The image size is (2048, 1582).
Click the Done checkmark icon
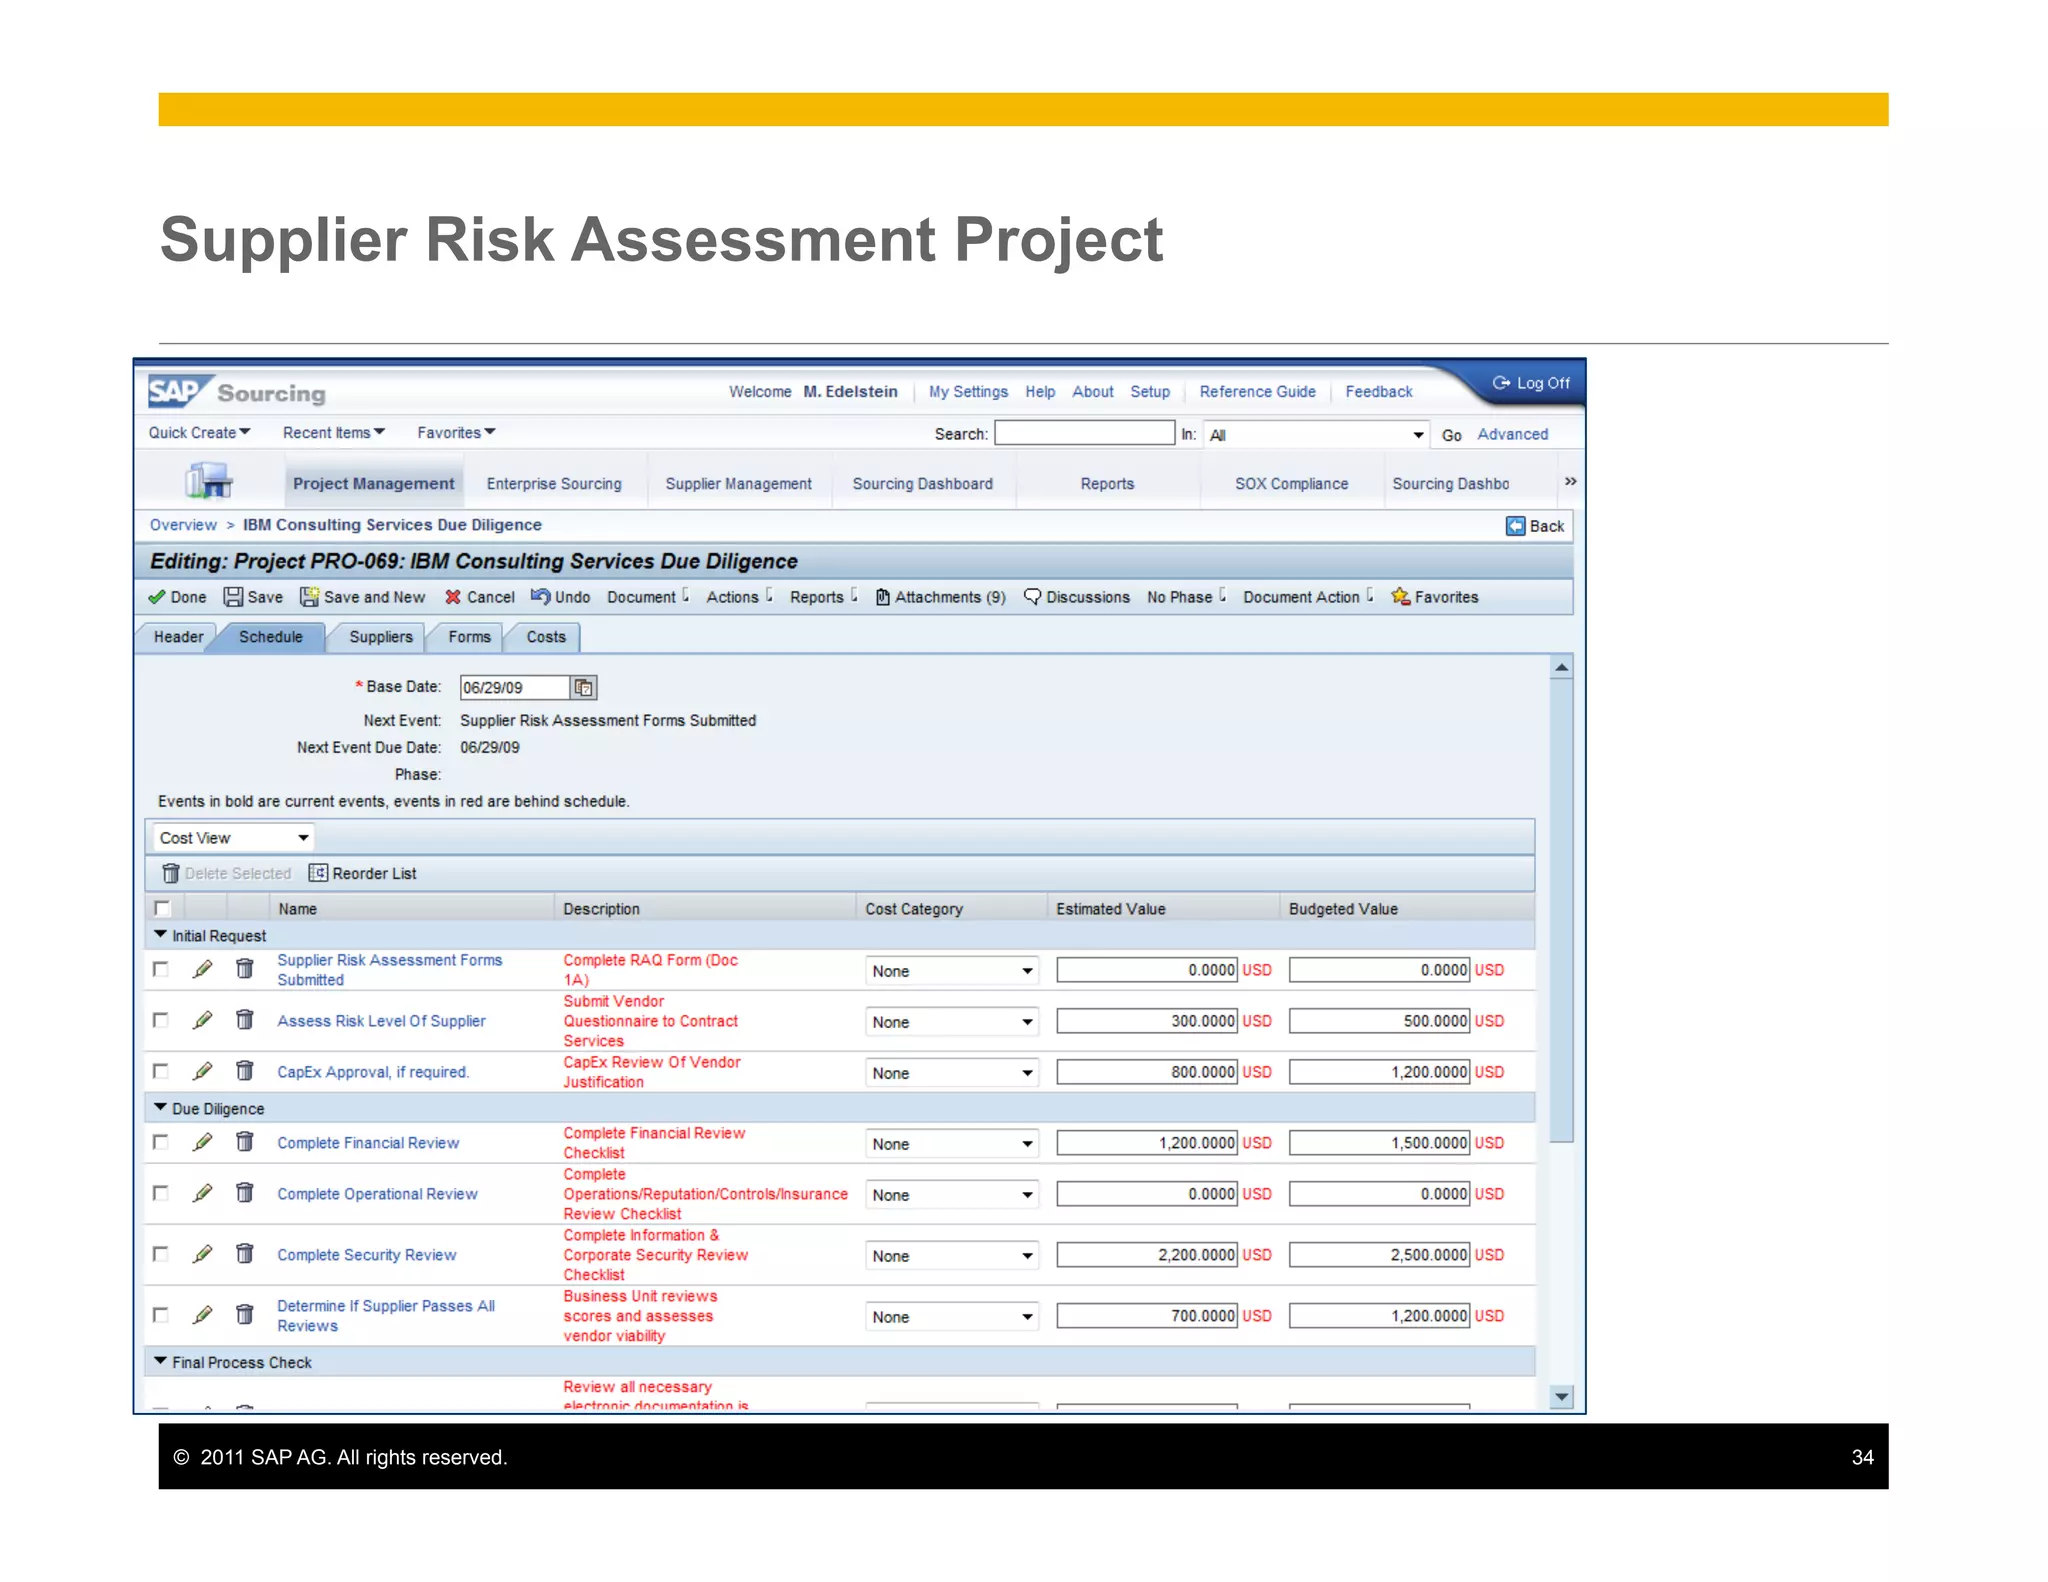pos(157,597)
